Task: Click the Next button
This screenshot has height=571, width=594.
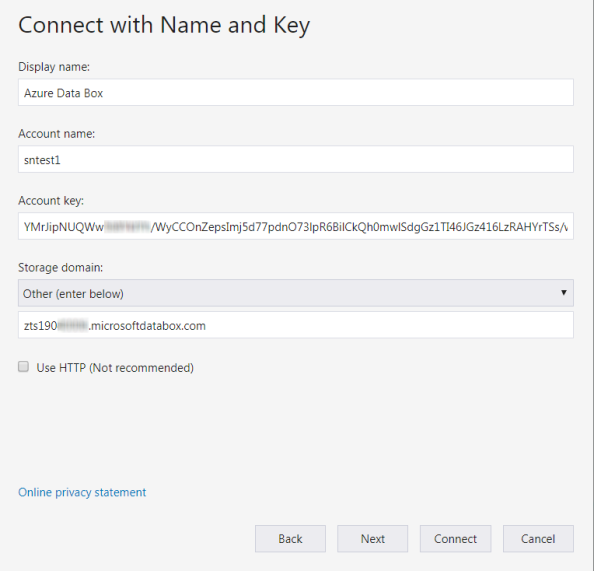Action: click(372, 539)
